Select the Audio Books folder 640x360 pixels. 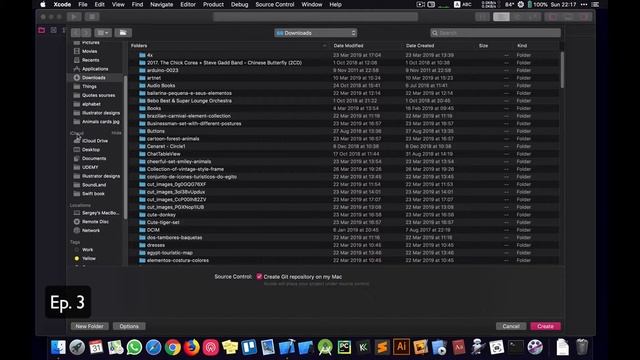pos(161,86)
